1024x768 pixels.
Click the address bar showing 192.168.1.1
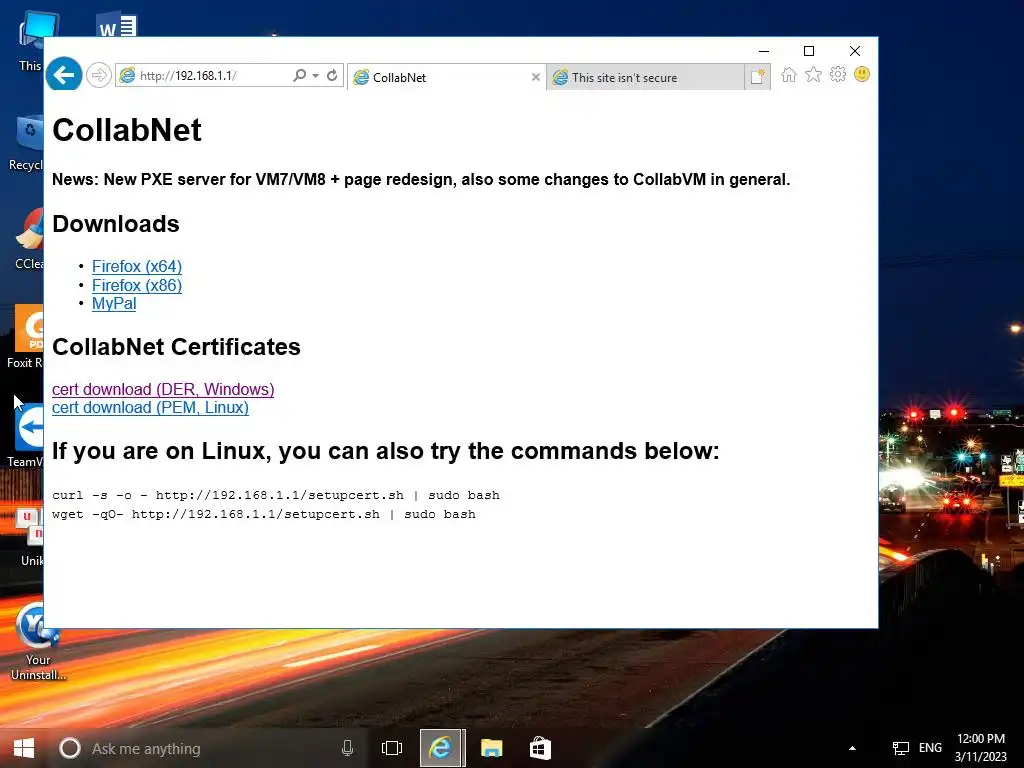[202, 76]
